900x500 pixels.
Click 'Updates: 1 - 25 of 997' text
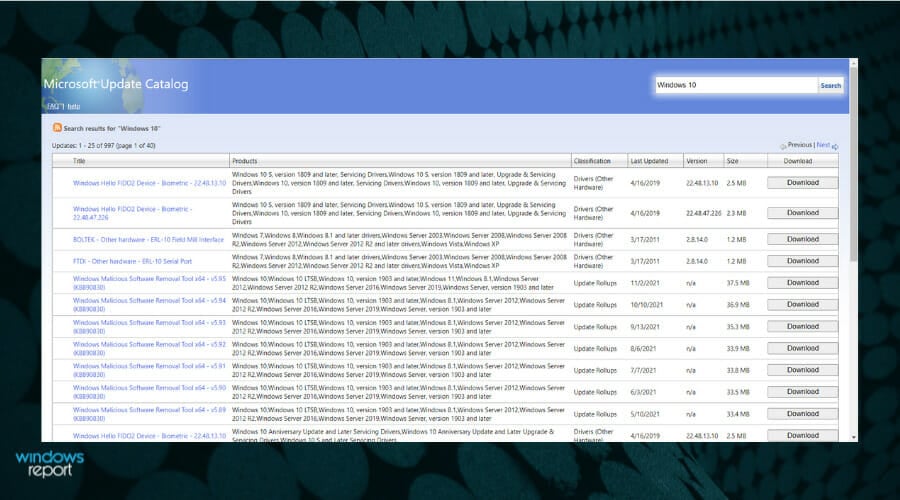[x=103, y=146]
